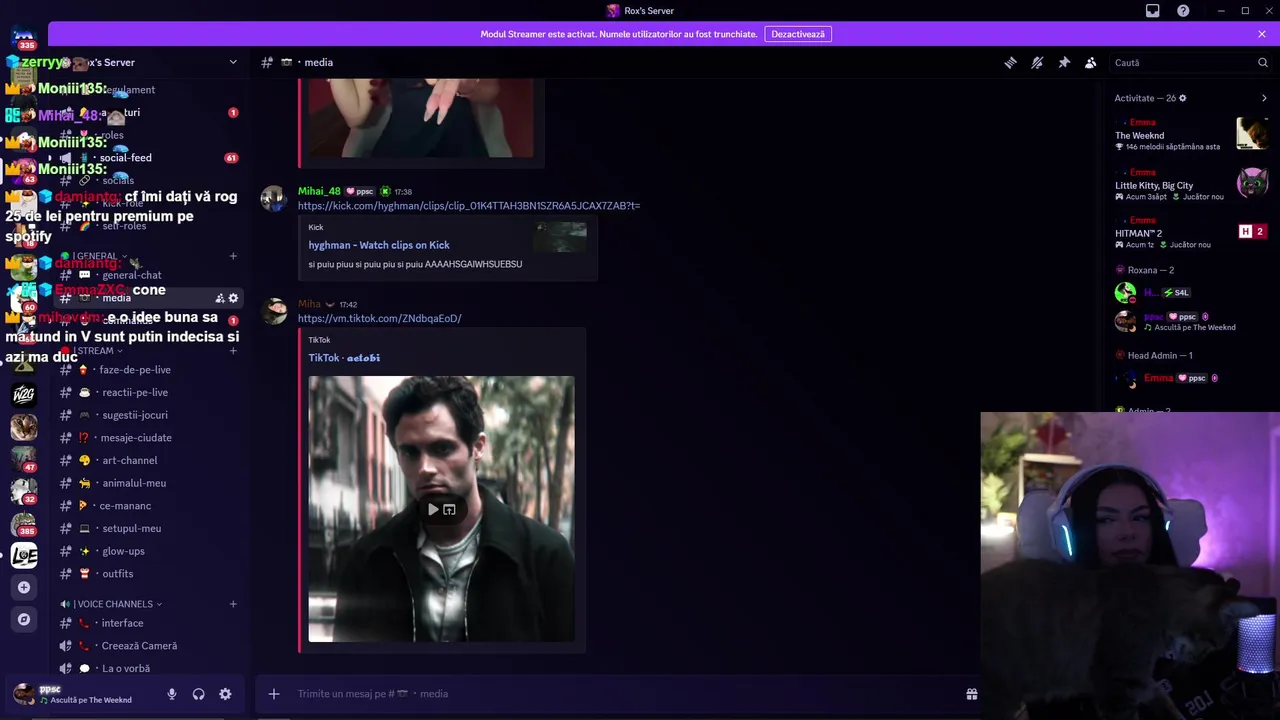Toggle headphones deafen in user panel

point(198,694)
